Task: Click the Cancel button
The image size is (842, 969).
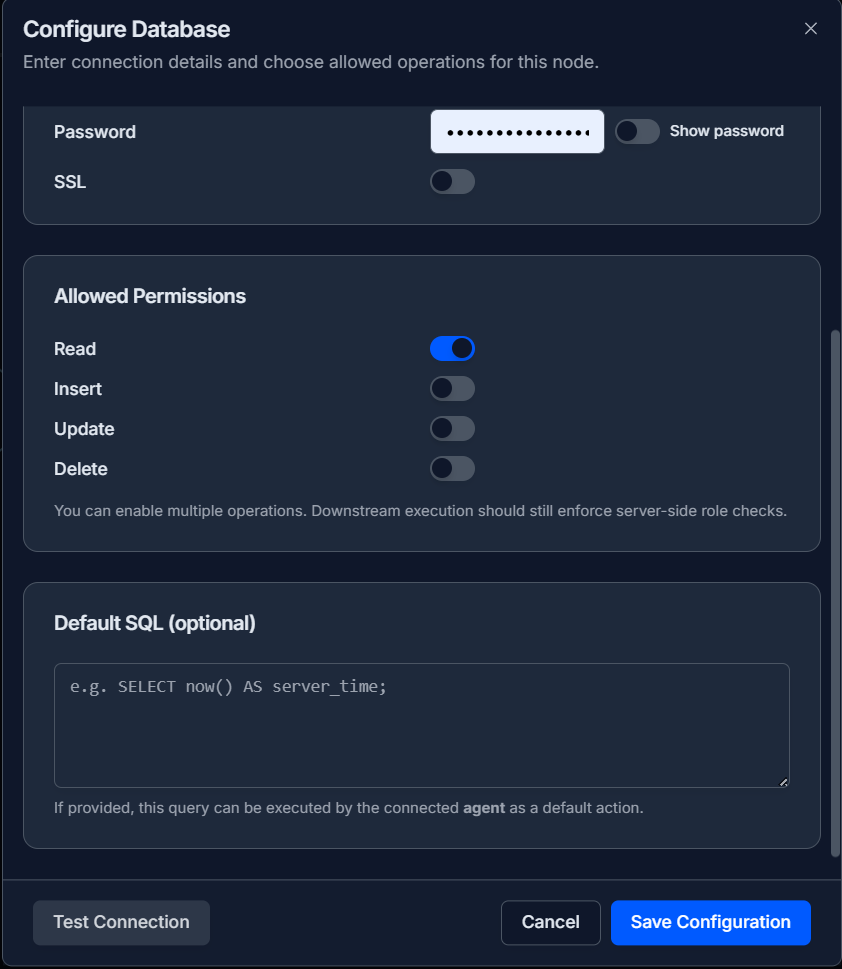Action: [550, 922]
